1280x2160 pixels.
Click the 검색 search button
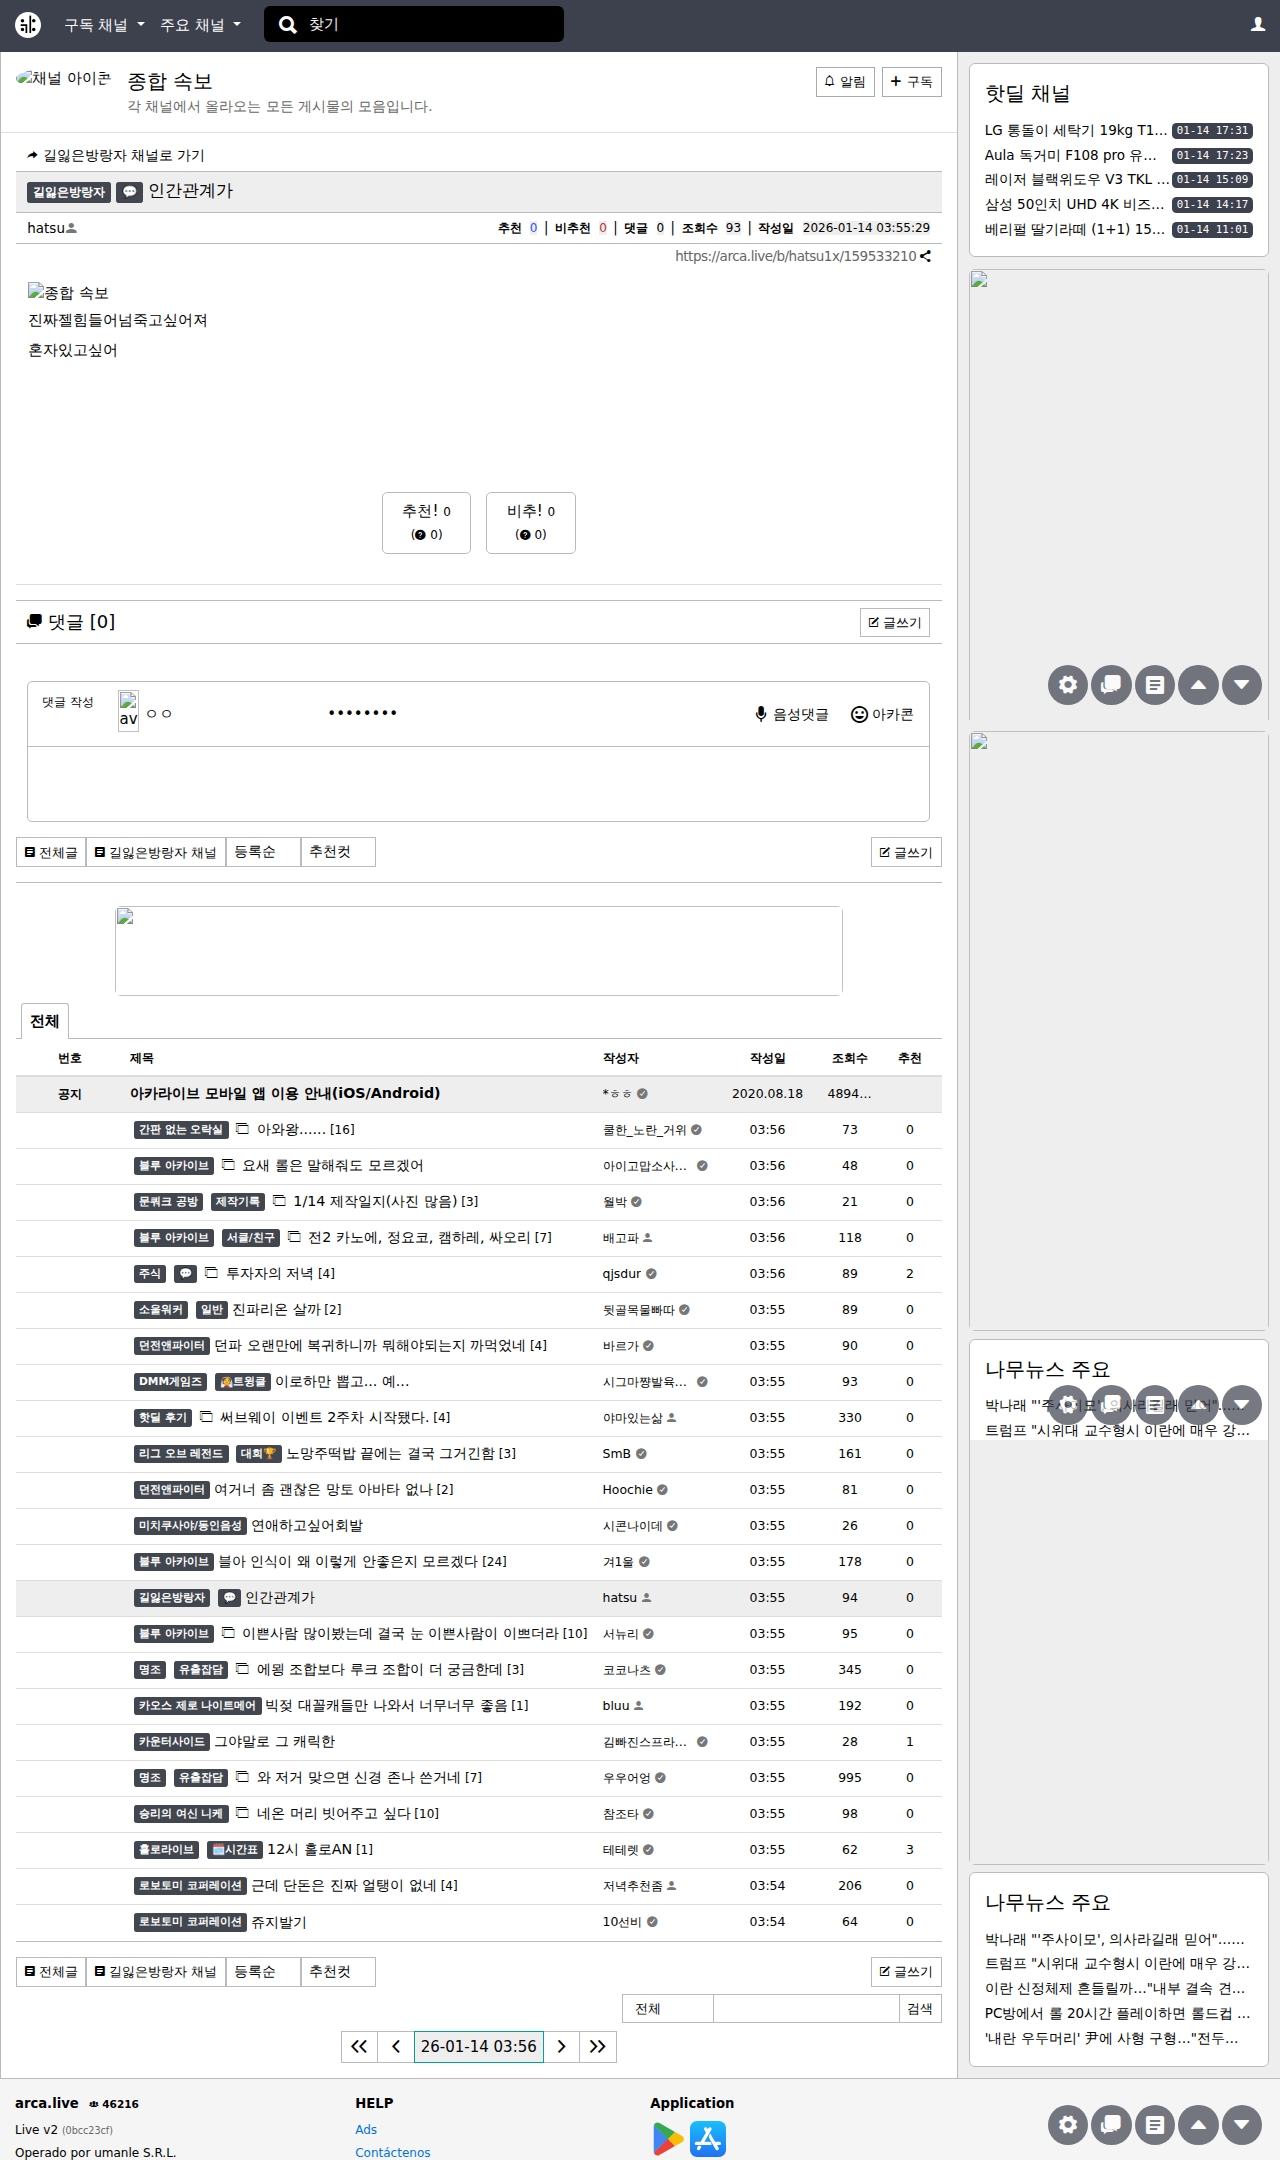[x=919, y=2009]
